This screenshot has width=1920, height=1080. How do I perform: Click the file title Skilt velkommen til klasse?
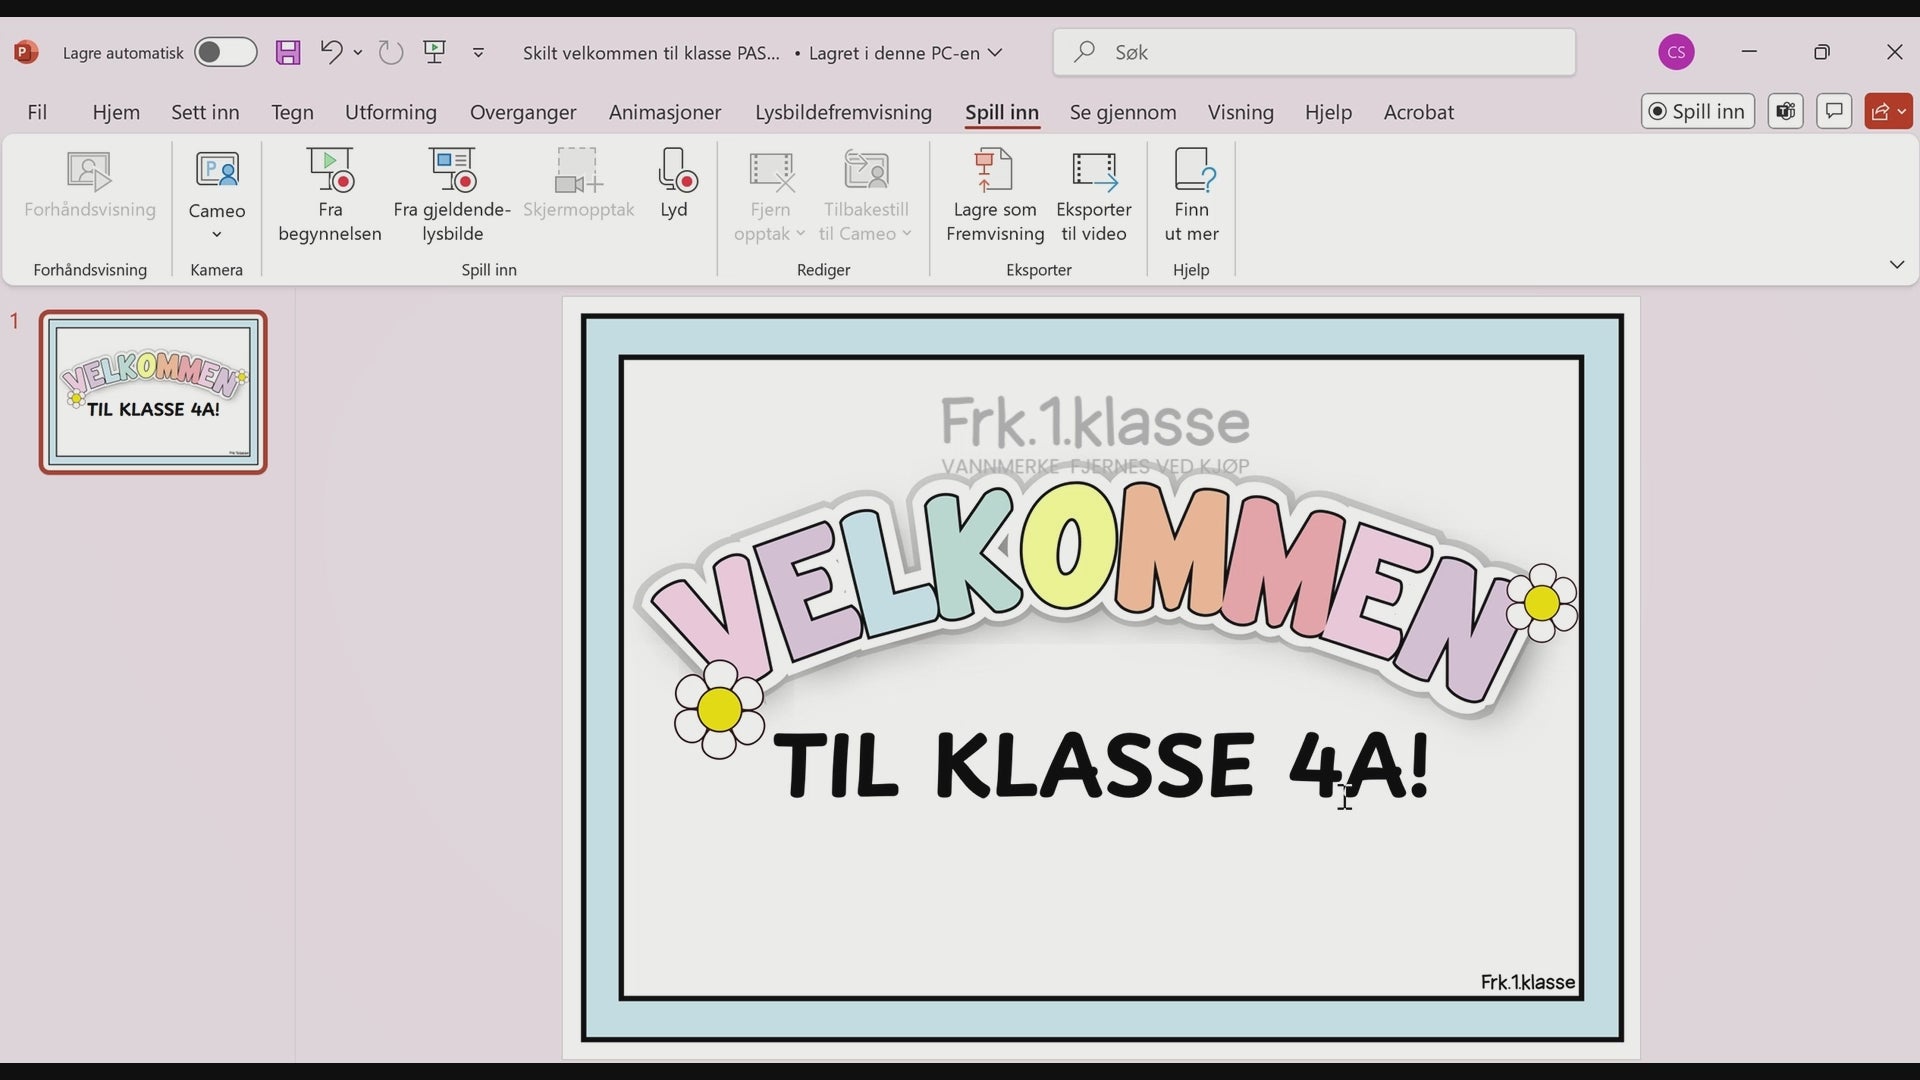tap(651, 53)
